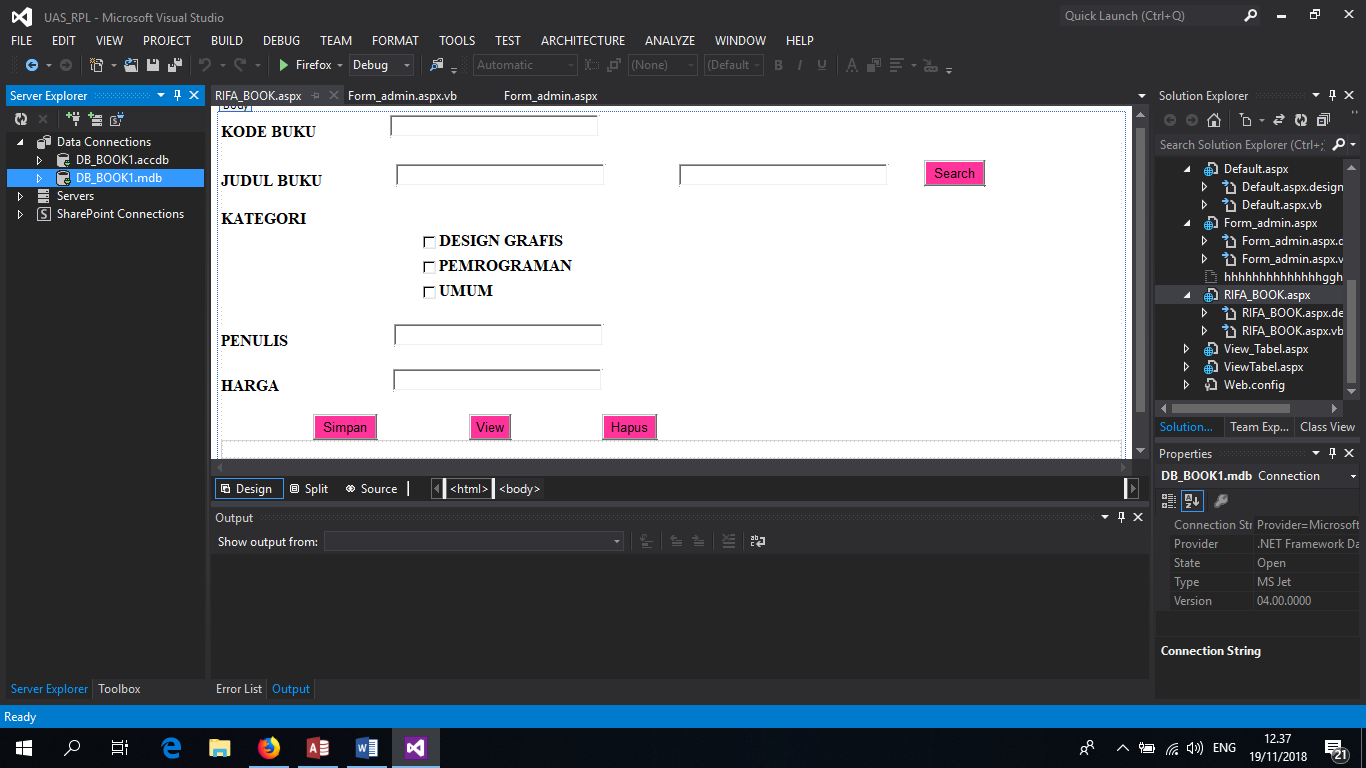Click the Refresh icon in Server Explorer
This screenshot has height=768, width=1366.
[x=19, y=119]
